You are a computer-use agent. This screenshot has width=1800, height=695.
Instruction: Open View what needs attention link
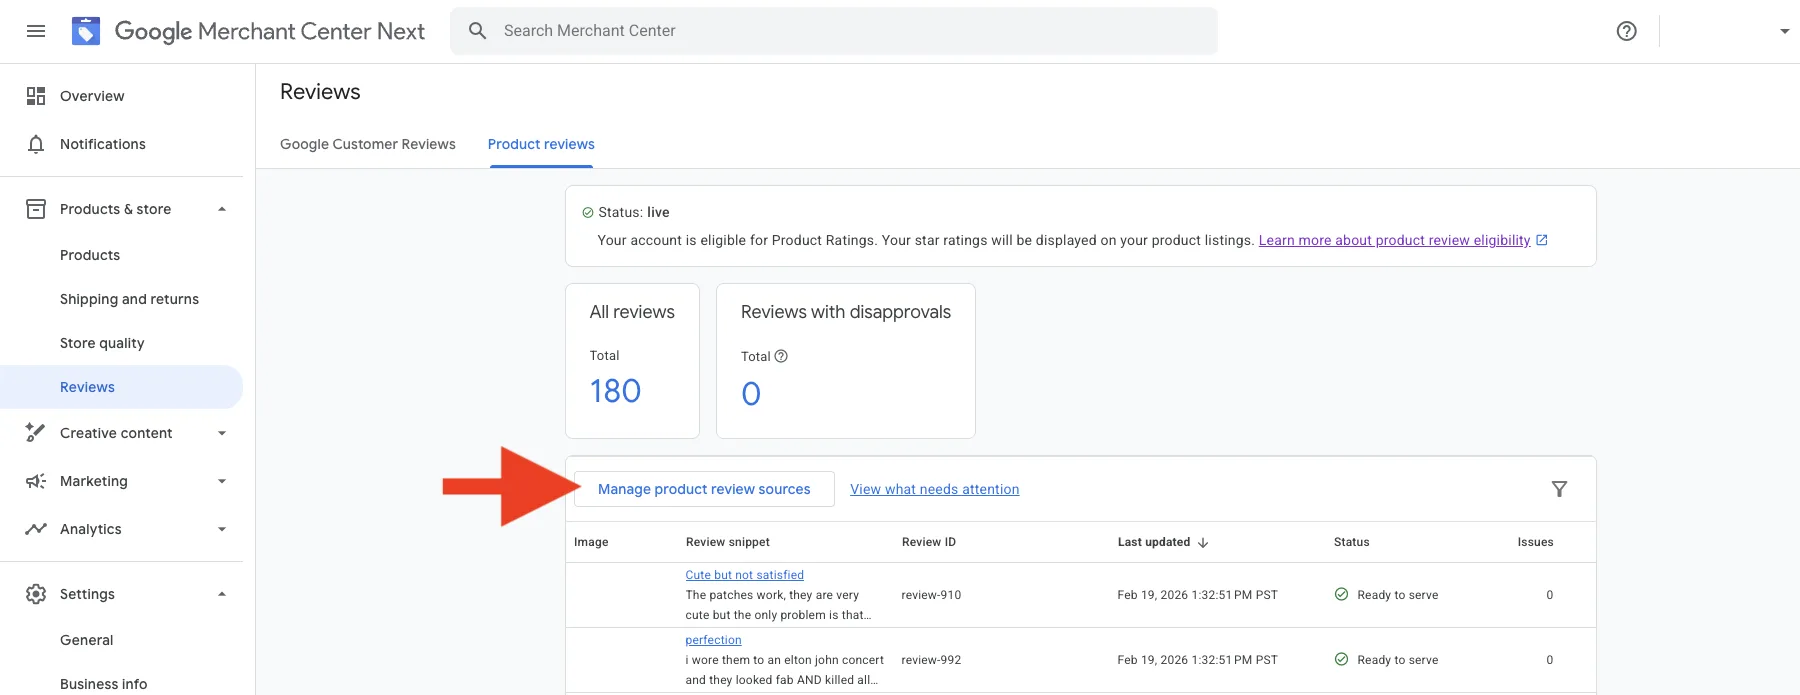[935, 489]
